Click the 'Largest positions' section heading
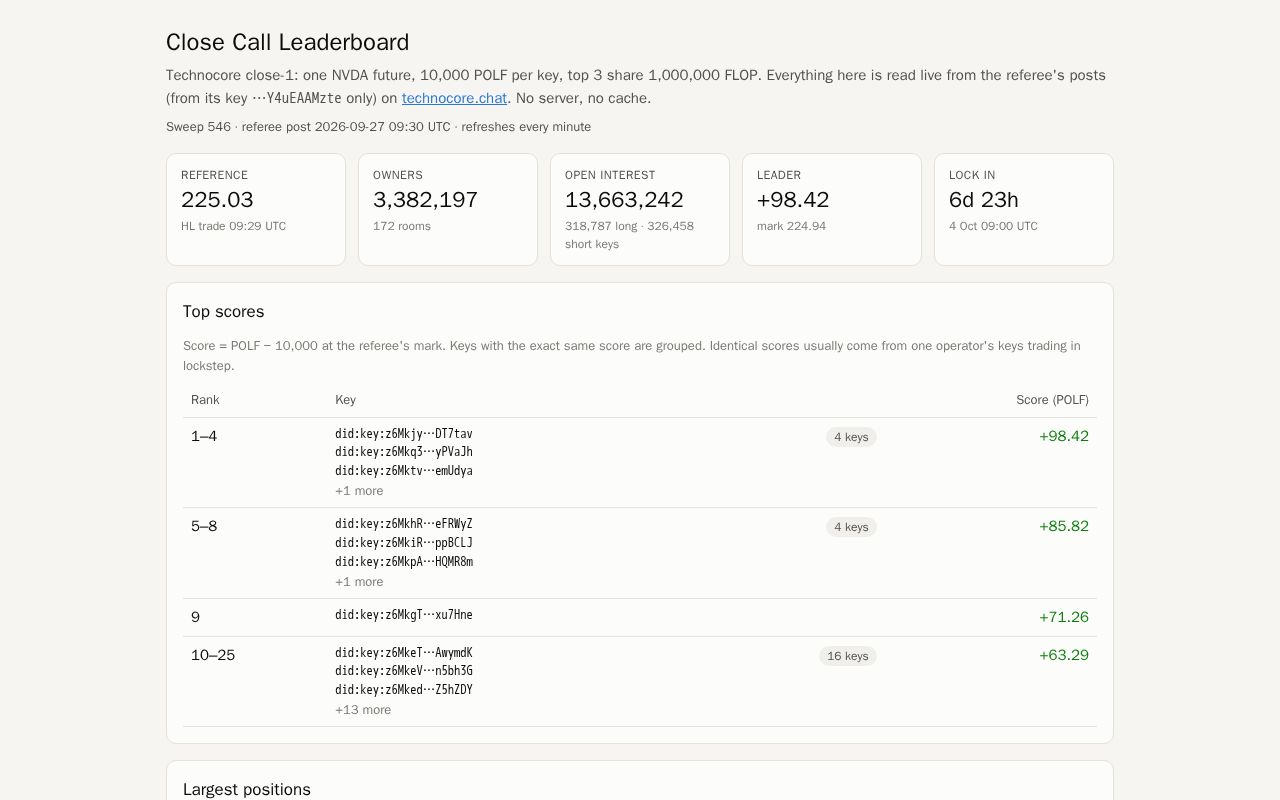The image size is (1280, 800). 247,789
